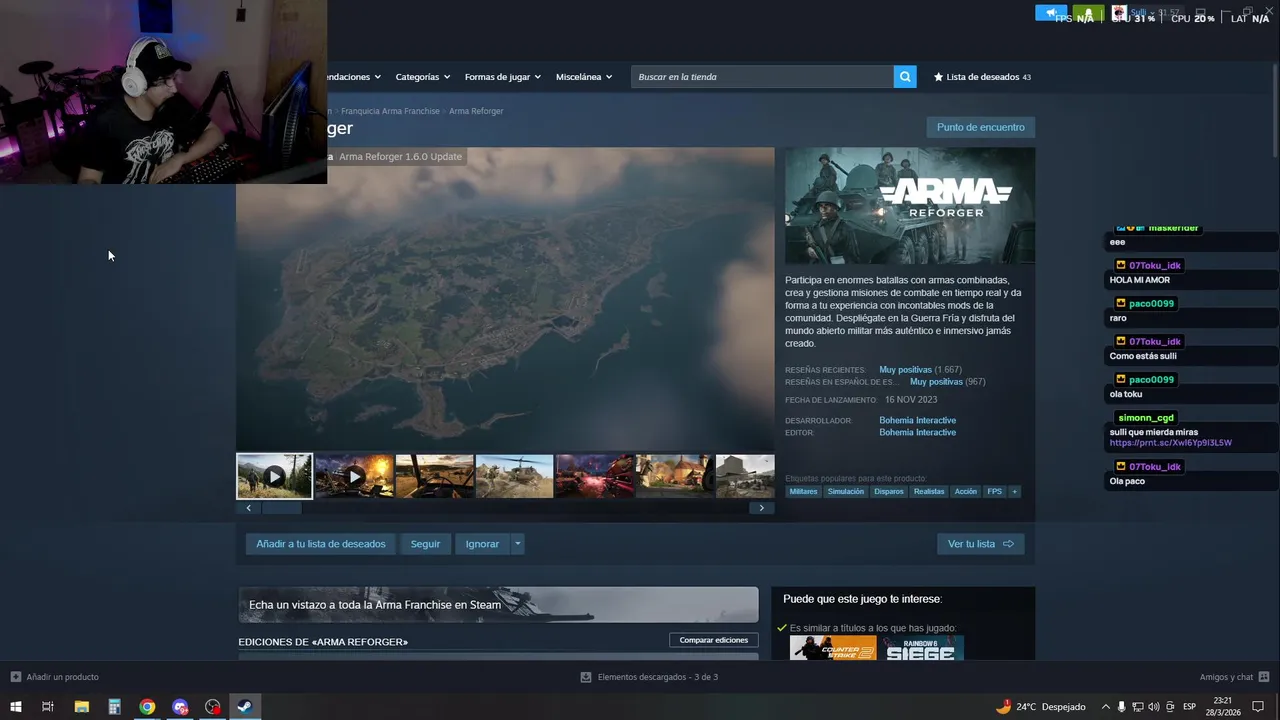The width and height of the screenshot is (1280, 720).
Task: Open the Bohemia Interactive developer link
Action: point(917,420)
